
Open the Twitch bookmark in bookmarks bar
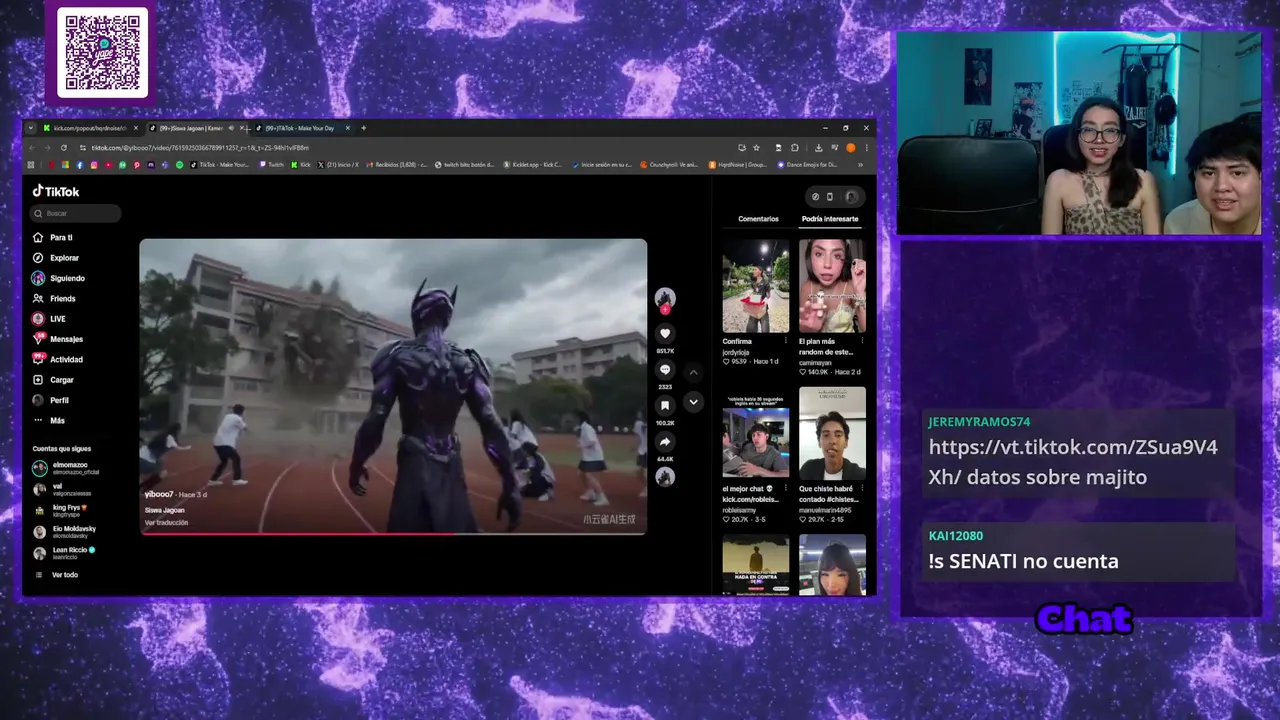pyautogui.click(x=271, y=165)
